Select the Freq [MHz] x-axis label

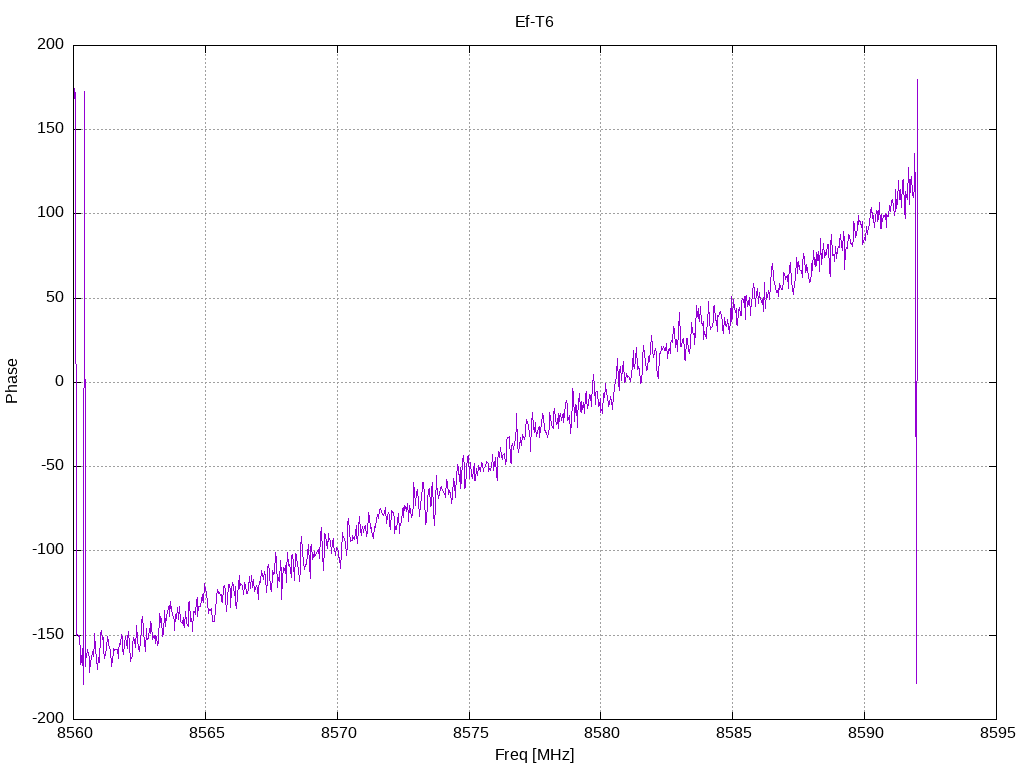pyautogui.click(x=534, y=754)
